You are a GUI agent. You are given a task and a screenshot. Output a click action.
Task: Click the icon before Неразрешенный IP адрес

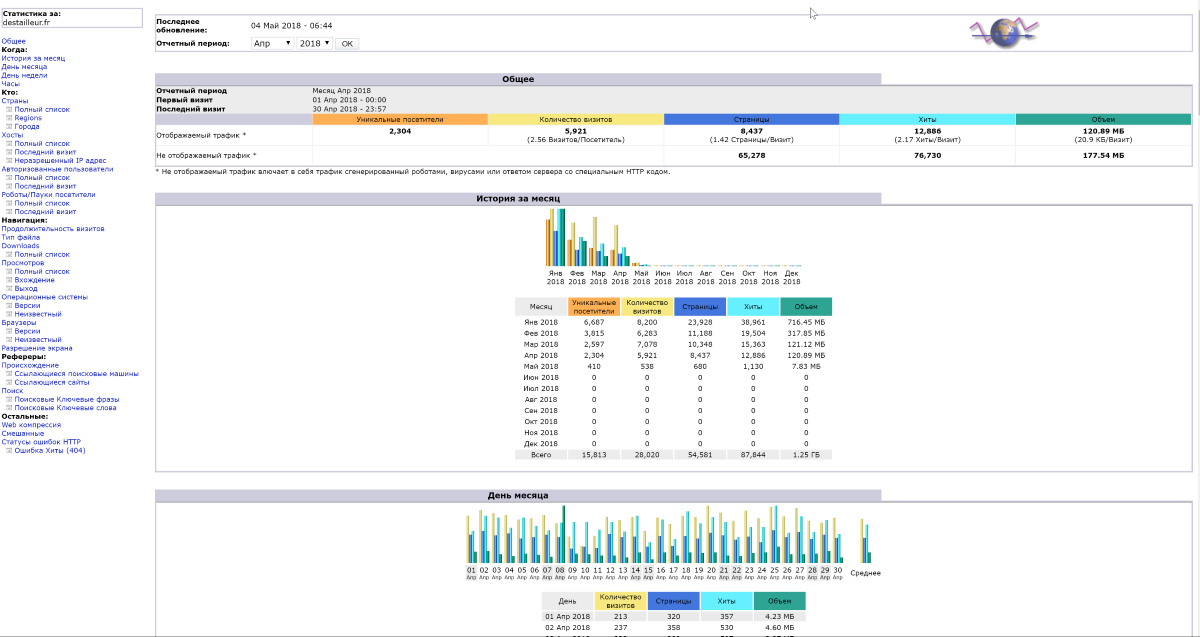pos(9,161)
